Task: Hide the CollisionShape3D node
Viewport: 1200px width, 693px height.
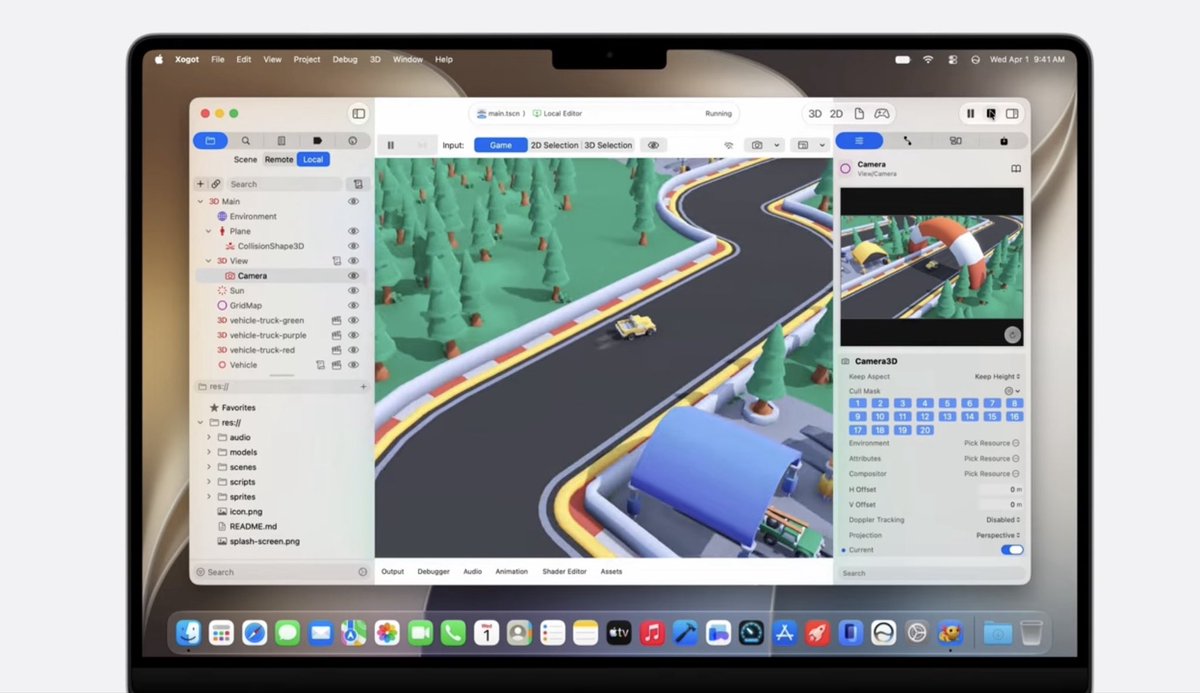Action: [353, 246]
